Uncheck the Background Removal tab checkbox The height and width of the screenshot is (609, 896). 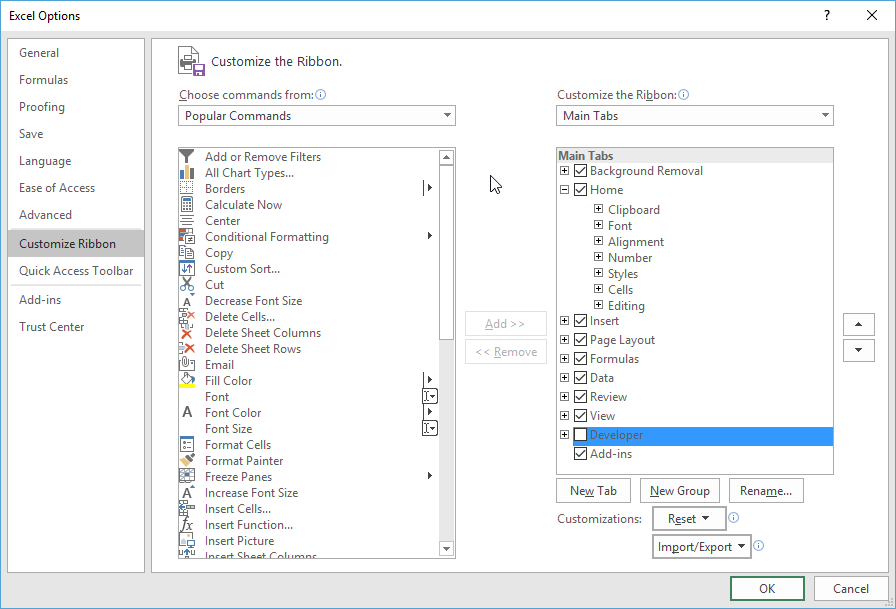(x=580, y=171)
